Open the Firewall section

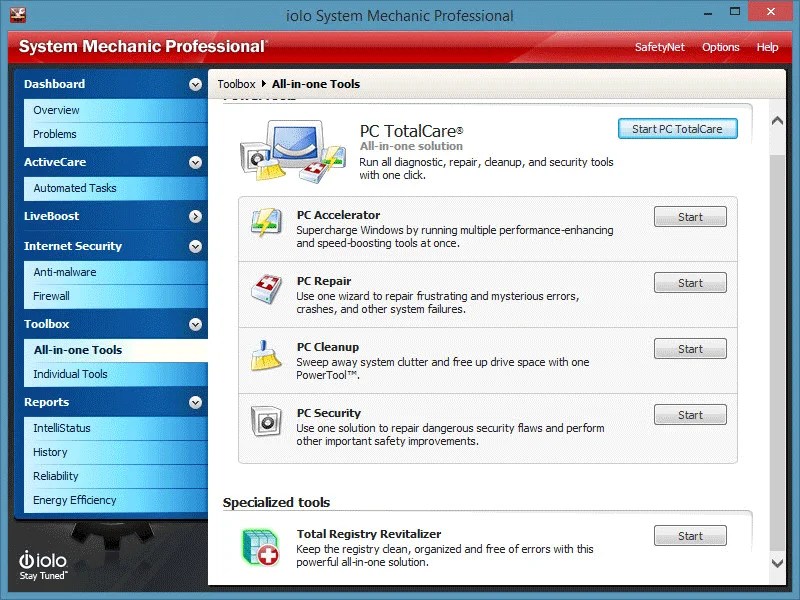[x=116, y=296]
